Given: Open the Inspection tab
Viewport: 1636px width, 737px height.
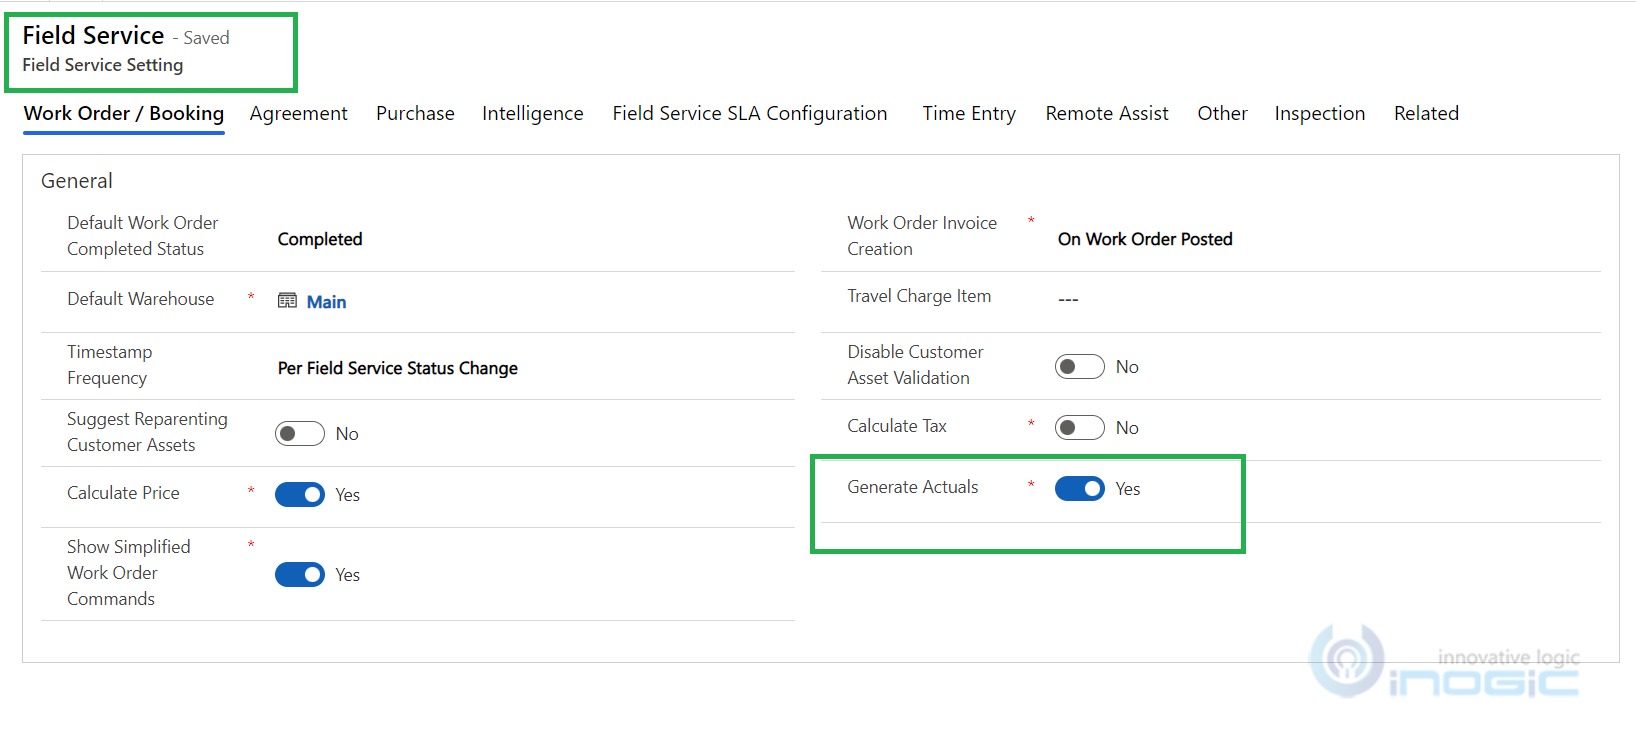Looking at the screenshot, I should pos(1320,113).
